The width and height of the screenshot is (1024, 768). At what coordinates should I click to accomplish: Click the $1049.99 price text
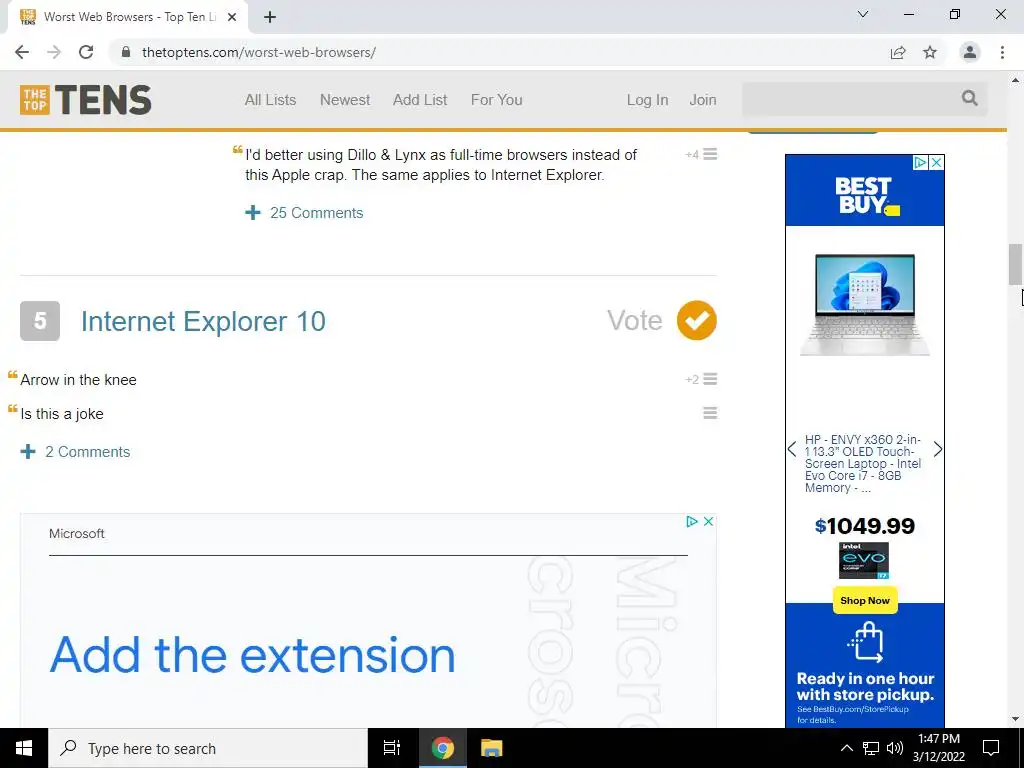(865, 526)
